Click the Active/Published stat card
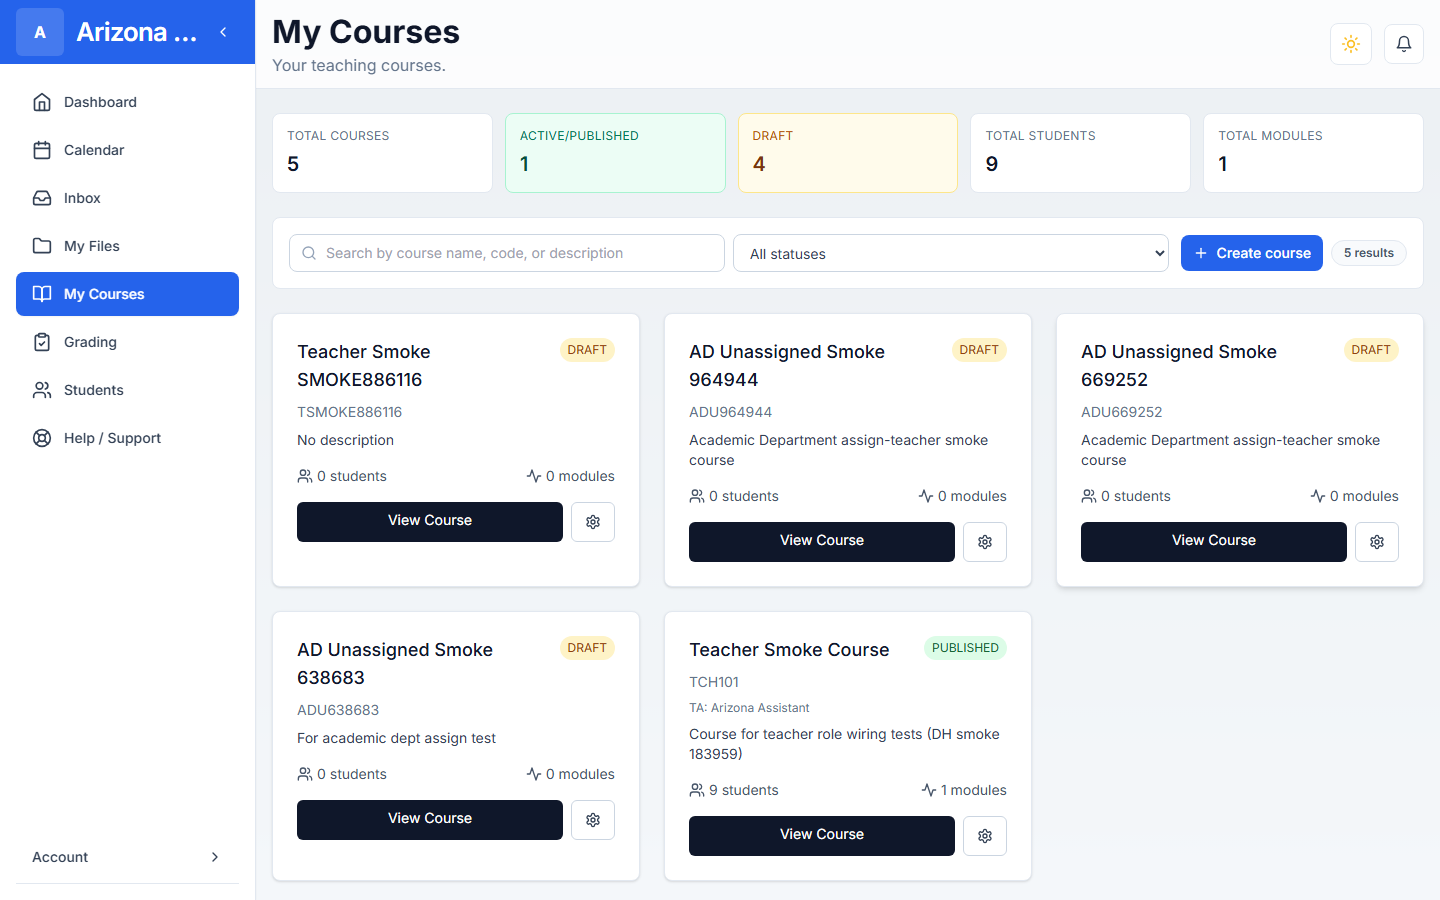Screen dimensions: 1440x900 click(x=615, y=153)
